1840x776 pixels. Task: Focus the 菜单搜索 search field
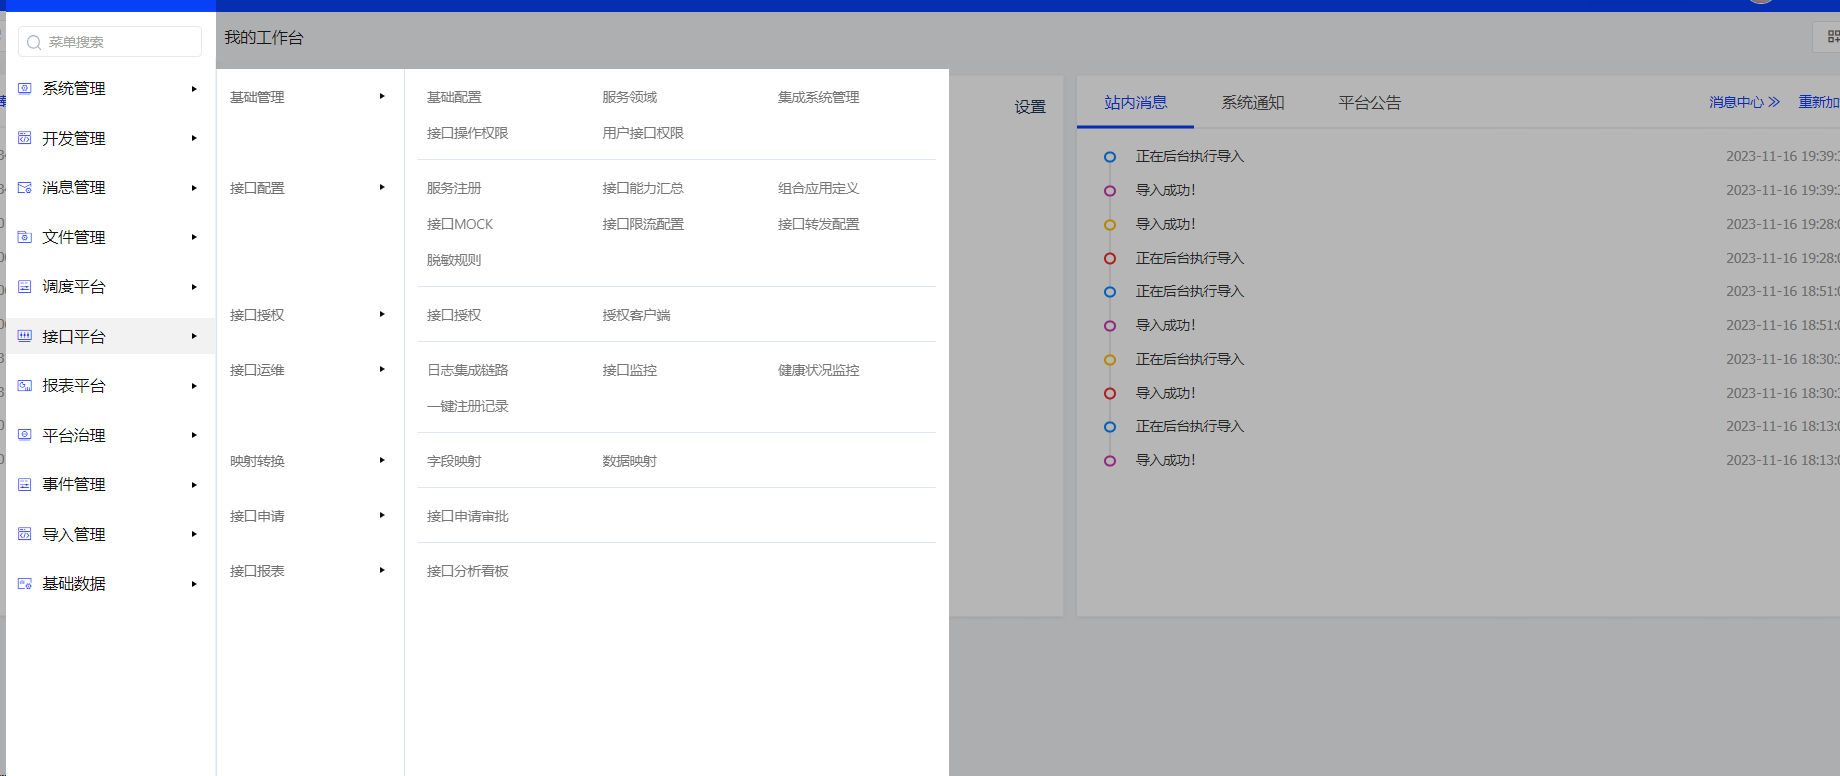[110, 42]
